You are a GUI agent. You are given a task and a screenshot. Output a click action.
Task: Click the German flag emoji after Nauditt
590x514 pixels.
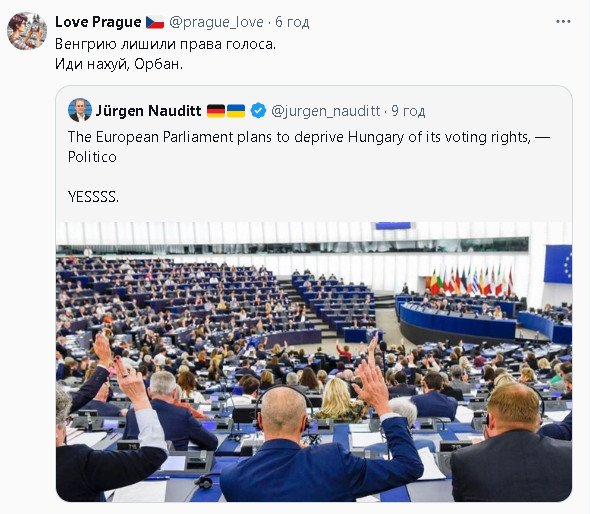click(216, 111)
